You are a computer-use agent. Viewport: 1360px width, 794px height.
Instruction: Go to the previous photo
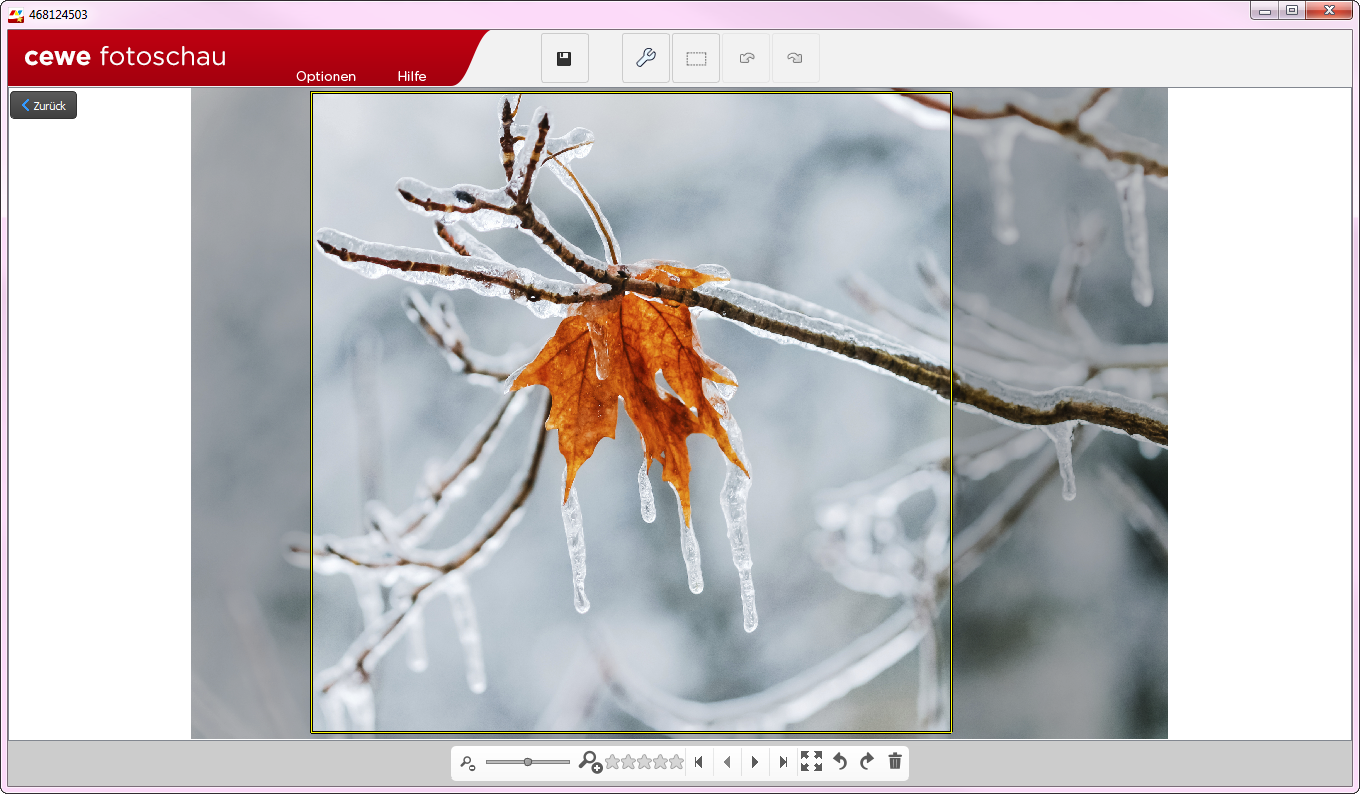(x=727, y=762)
